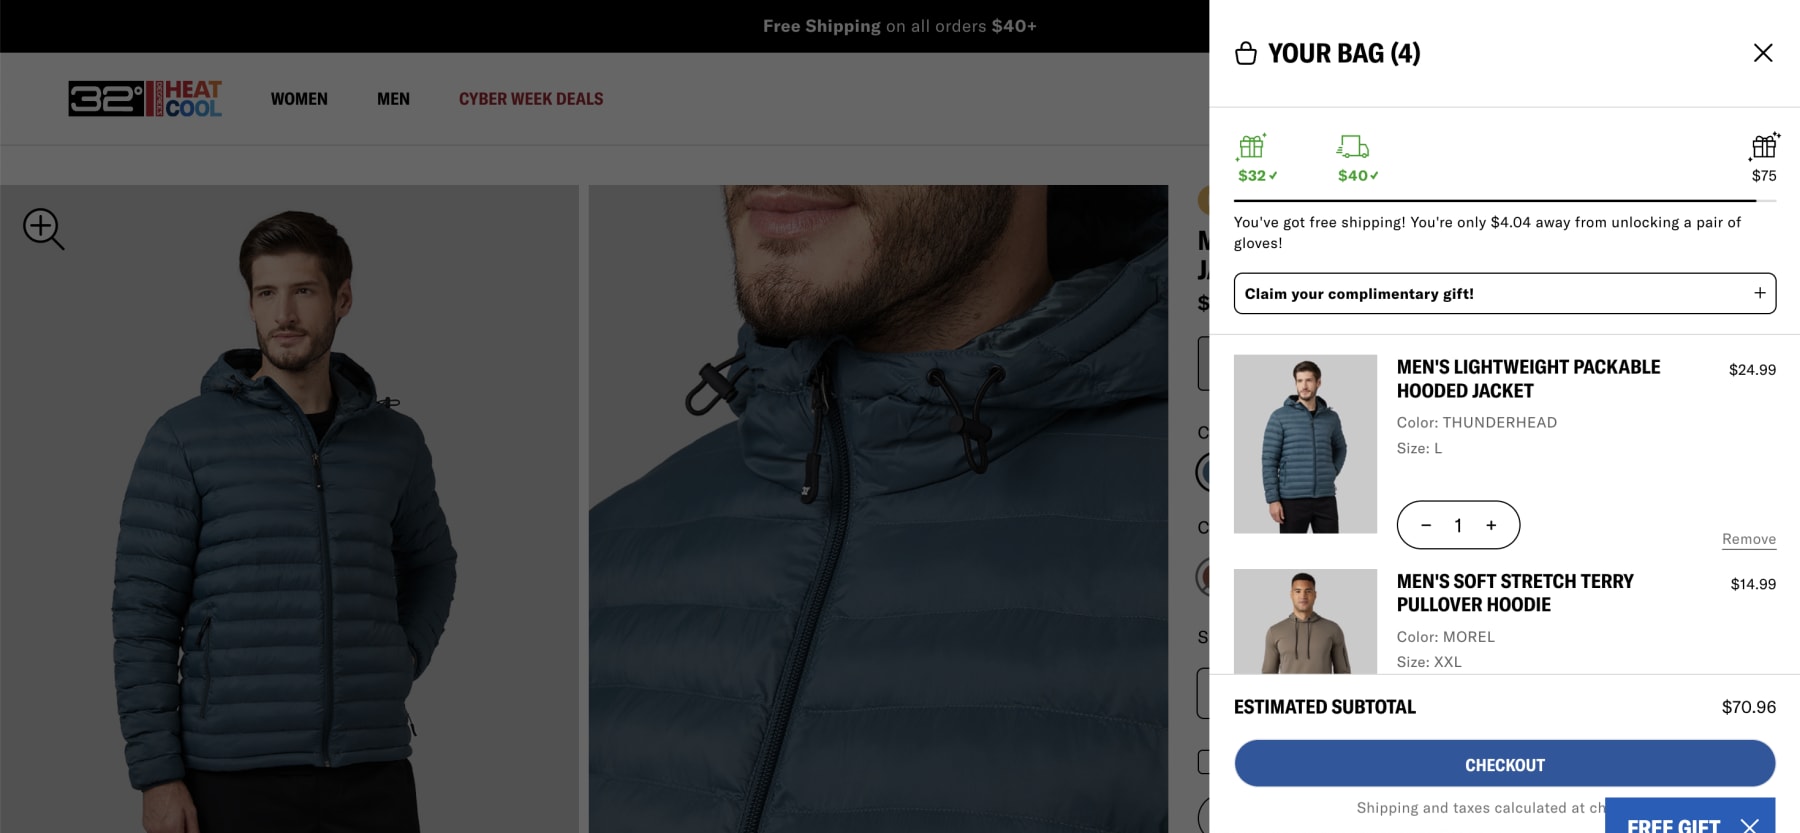1800x833 pixels.
Task: Decrease the packable jacket quantity
Action: (x=1426, y=525)
